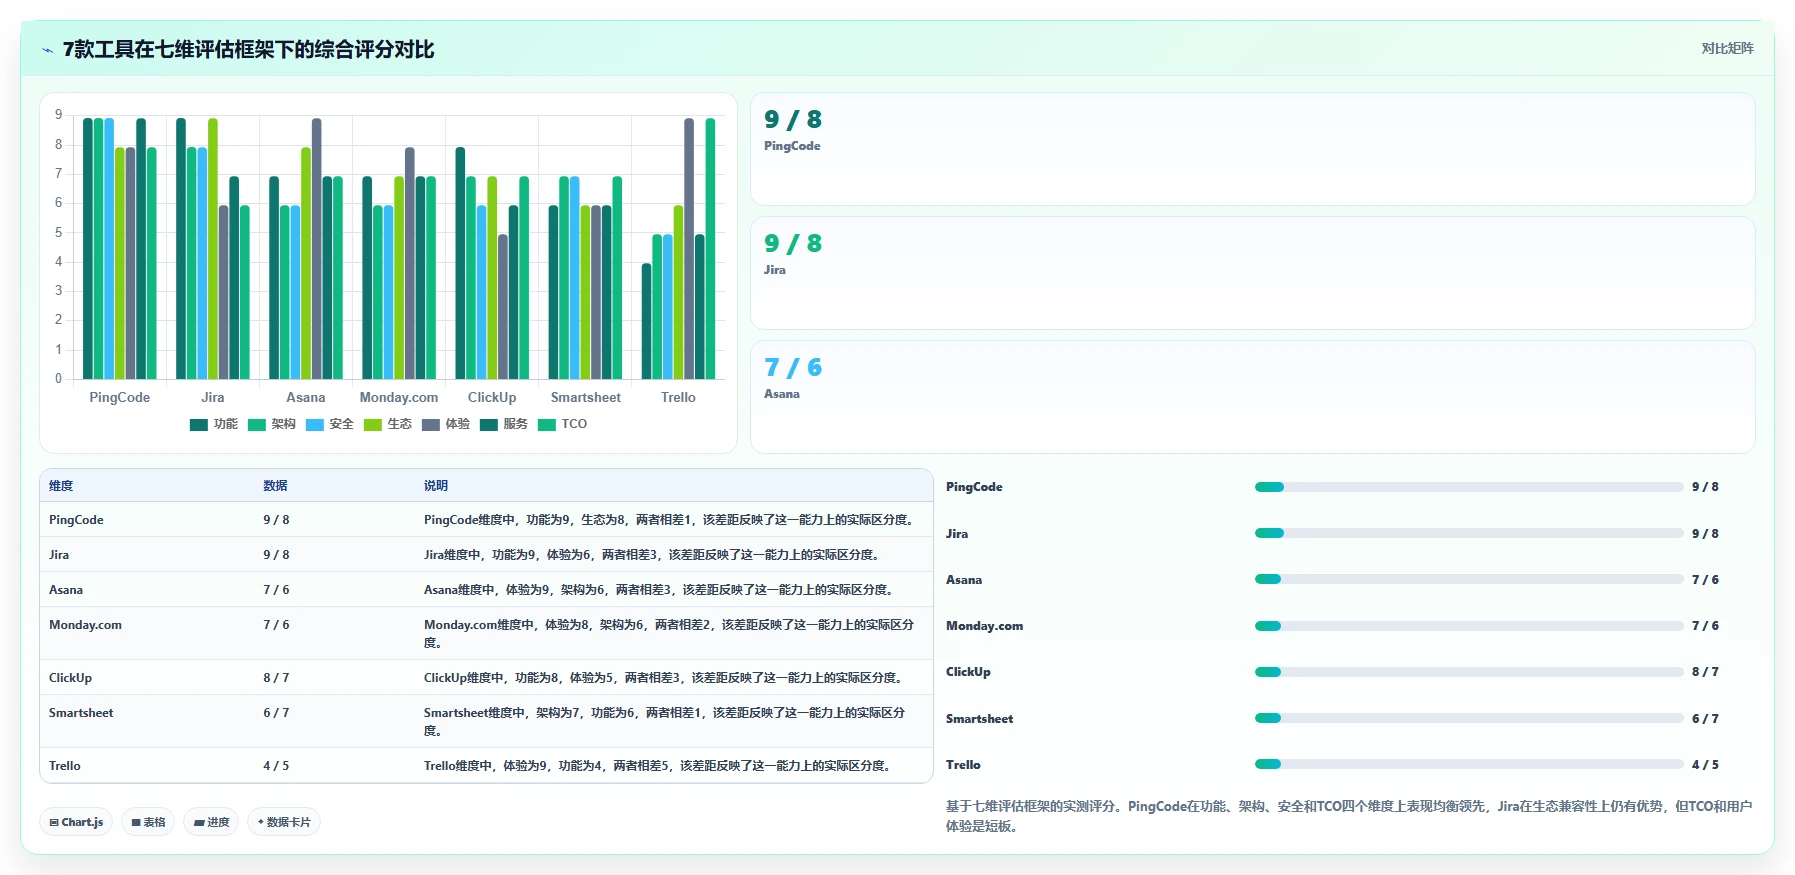Click the ClickUp label on chart axis
Viewport: 1795px width, 875px height.
(x=492, y=397)
